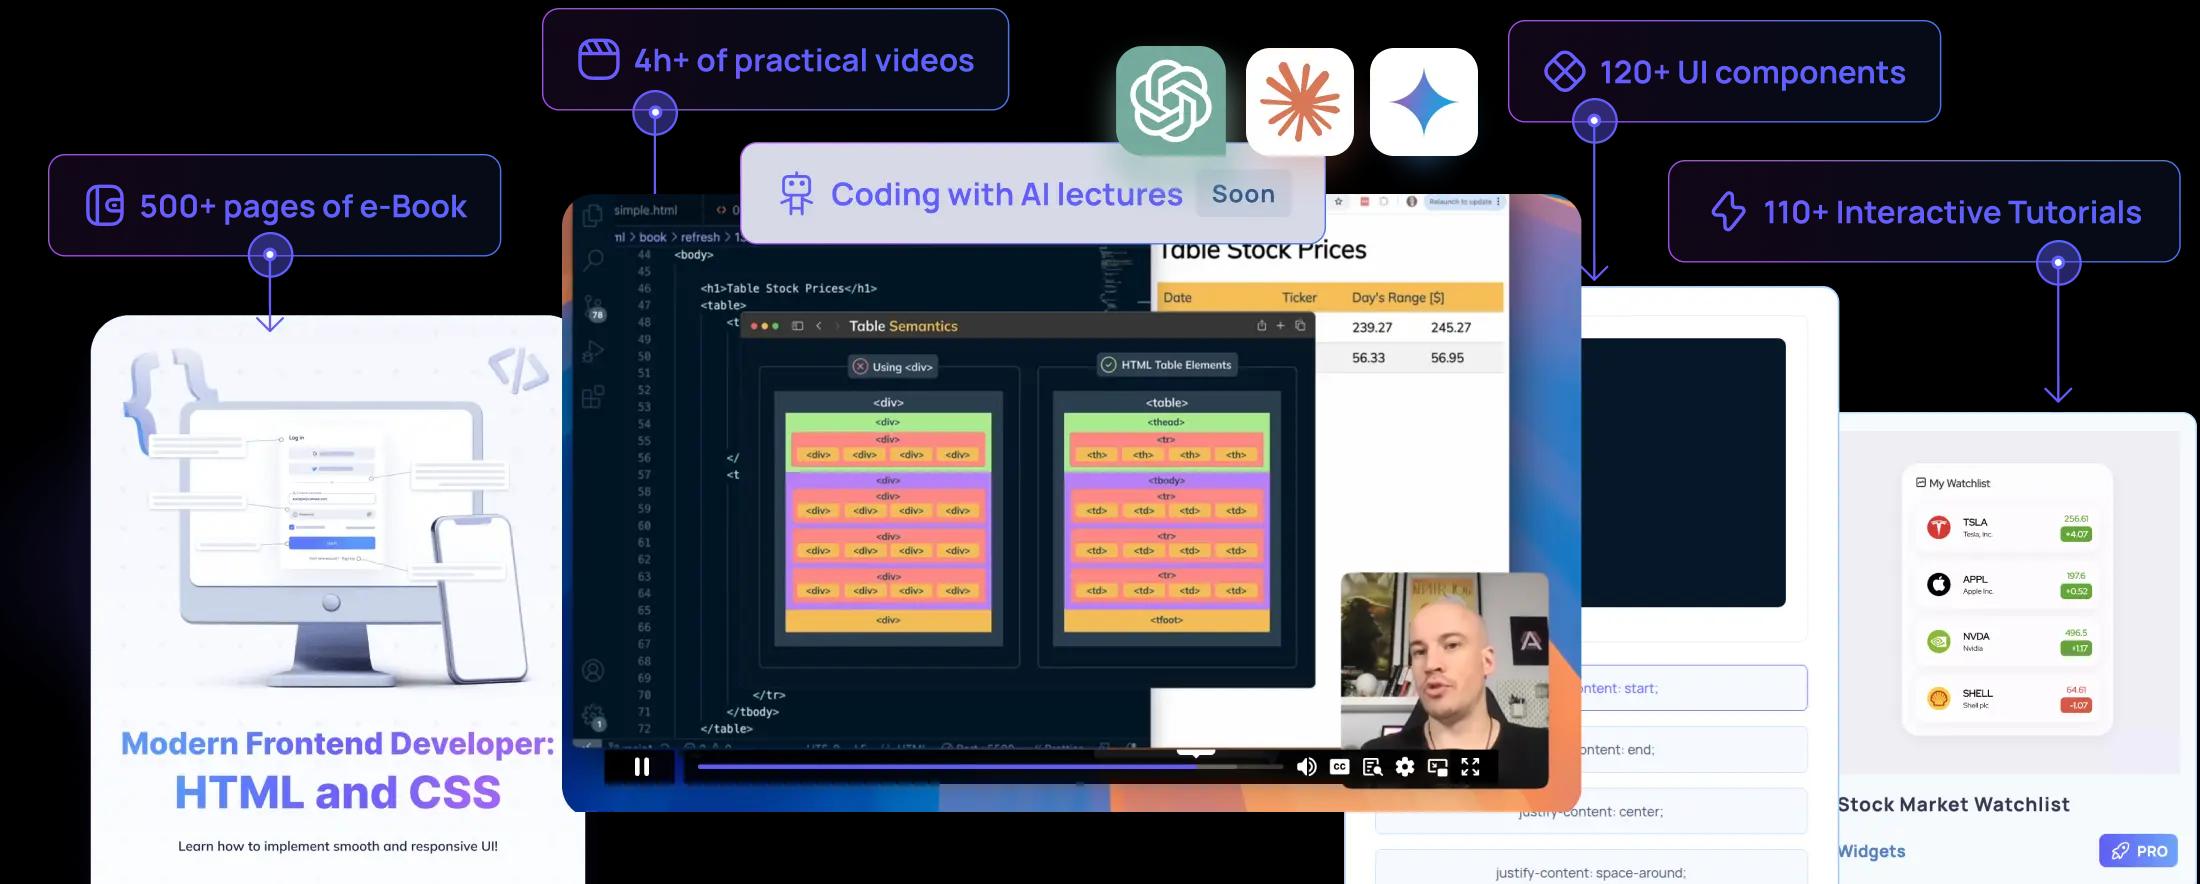The height and width of the screenshot is (884, 2200).
Task: Open the Manage gear in the VS Code sidebar
Action: [x=594, y=717]
